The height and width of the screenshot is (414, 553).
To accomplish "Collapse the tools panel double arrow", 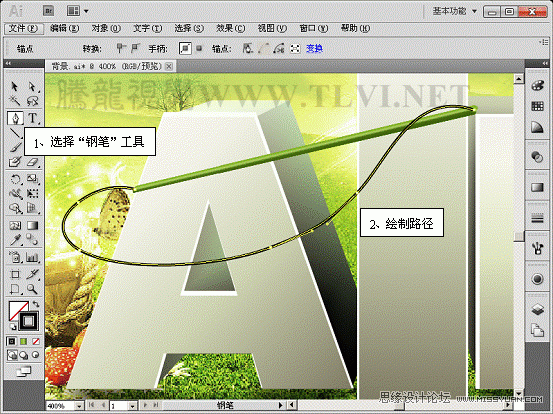I will coord(8,63).
